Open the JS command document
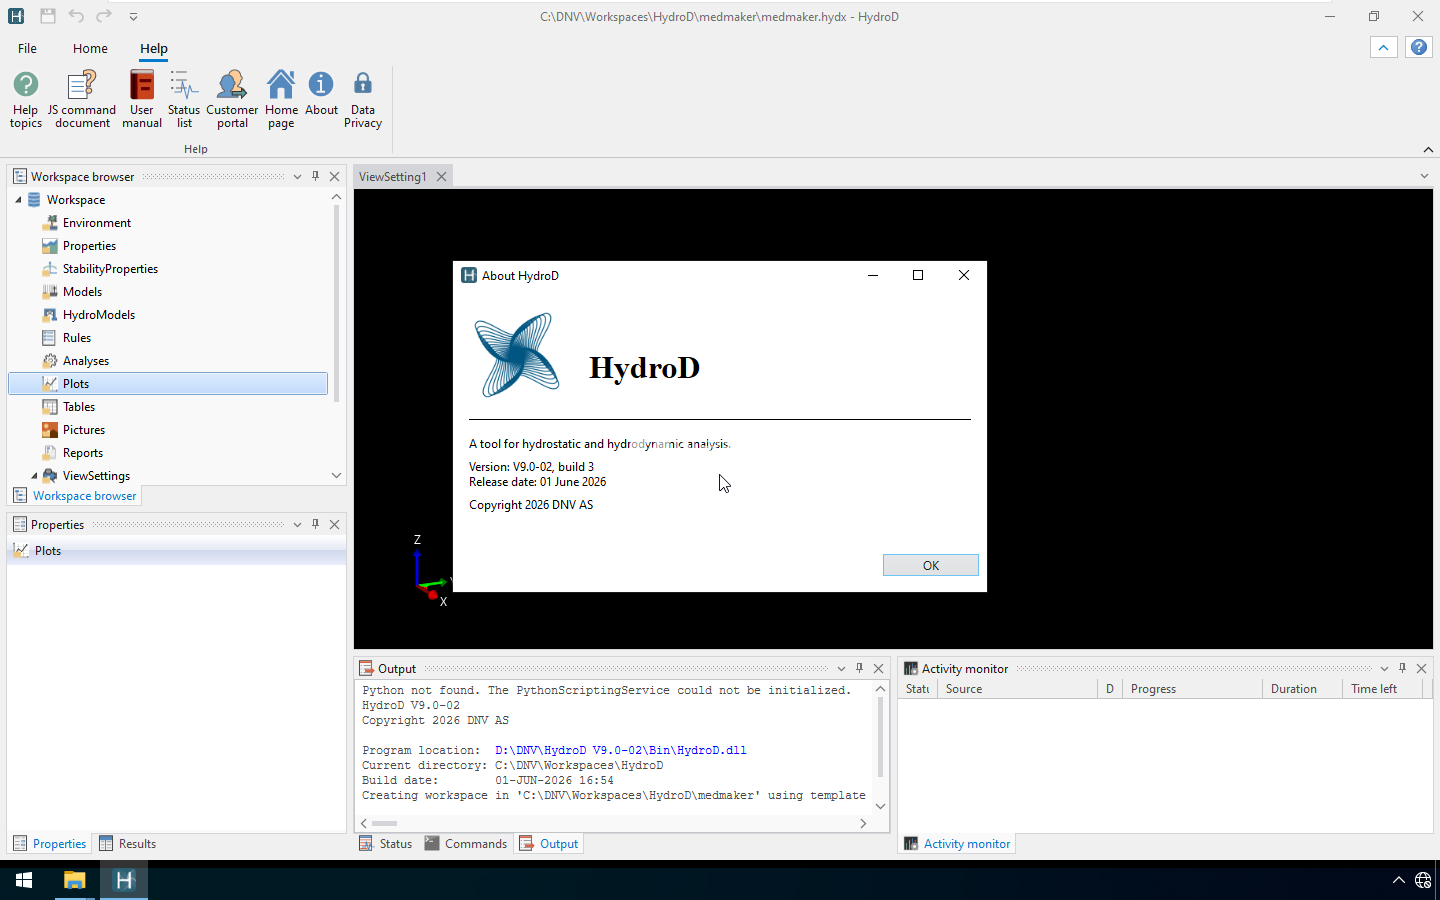Image resolution: width=1440 pixels, height=900 pixels. coord(82,99)
